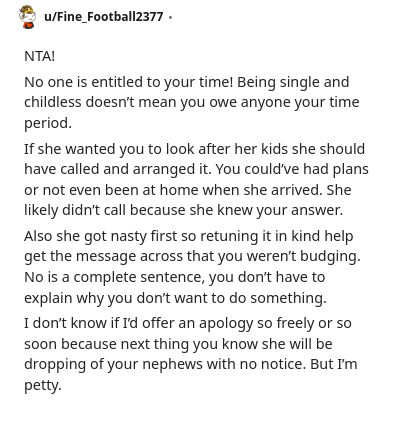Click the text "No is a complete sentence"
Image resolution: width=400 pixels, height=421 pixels.
coord(114,277)
